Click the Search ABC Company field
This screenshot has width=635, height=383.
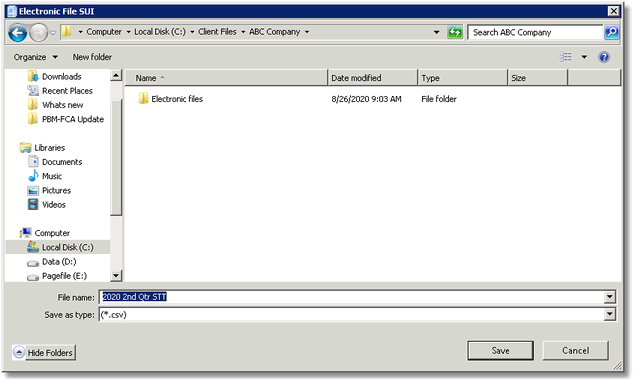pyautogui.click(x=535, y=32)
